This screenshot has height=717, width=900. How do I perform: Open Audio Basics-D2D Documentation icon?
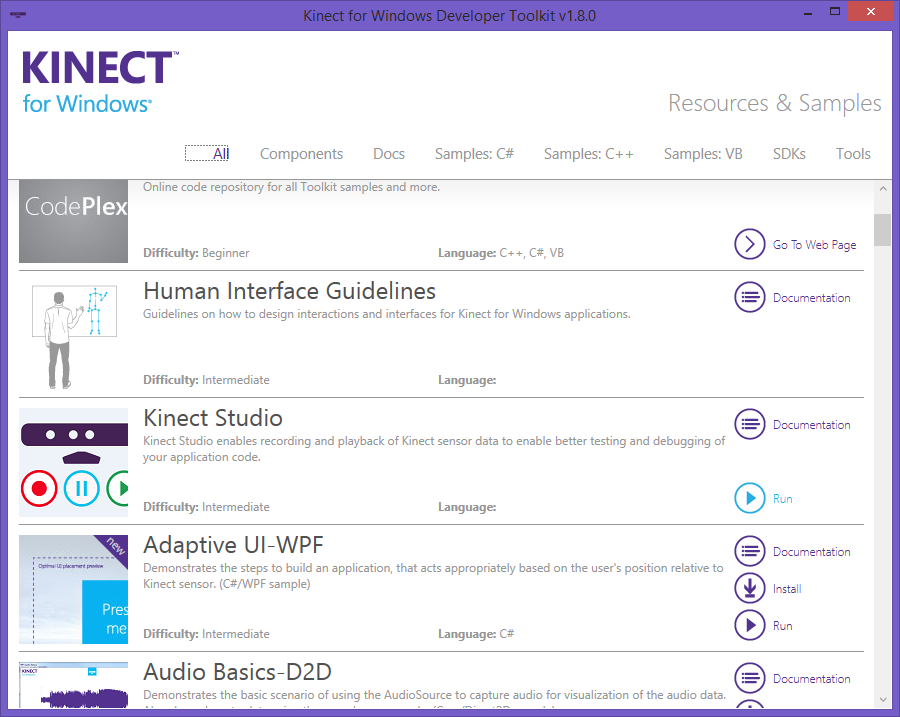point(749,679)
